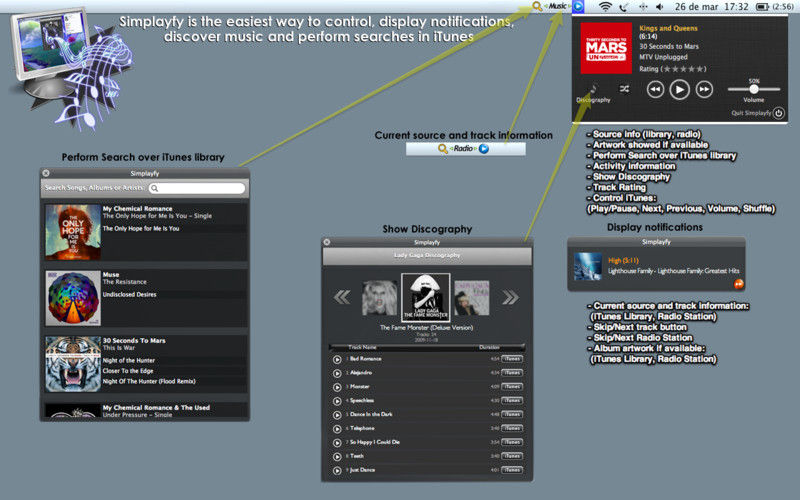This screenshot has height=500, width=800.
Task: Click the search magnifier beside the Music label
Action: (537, 6)
